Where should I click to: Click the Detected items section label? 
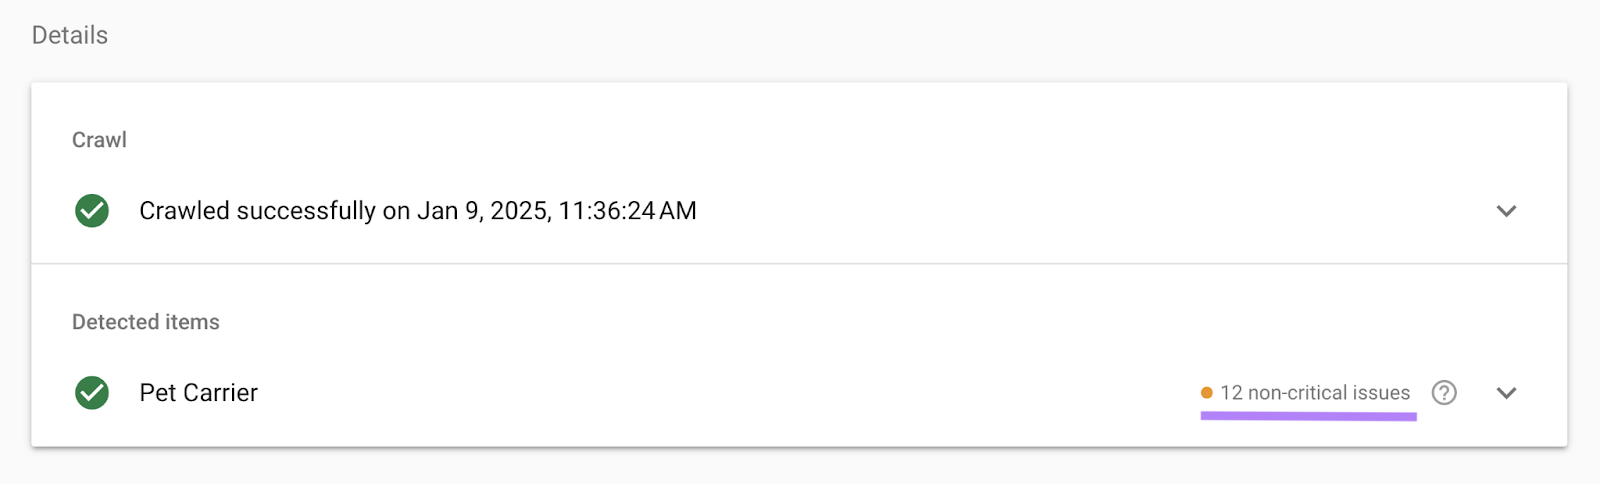tap(146, 322)
